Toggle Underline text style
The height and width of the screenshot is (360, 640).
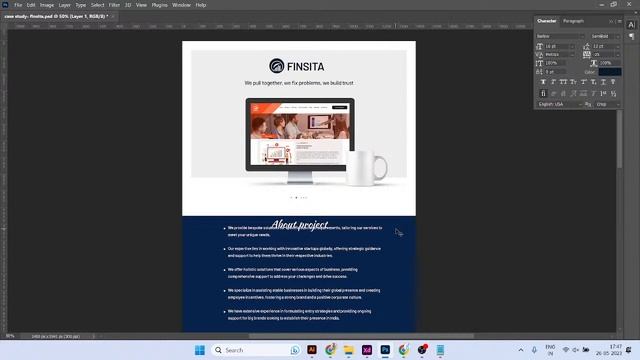tap(603, 82)
